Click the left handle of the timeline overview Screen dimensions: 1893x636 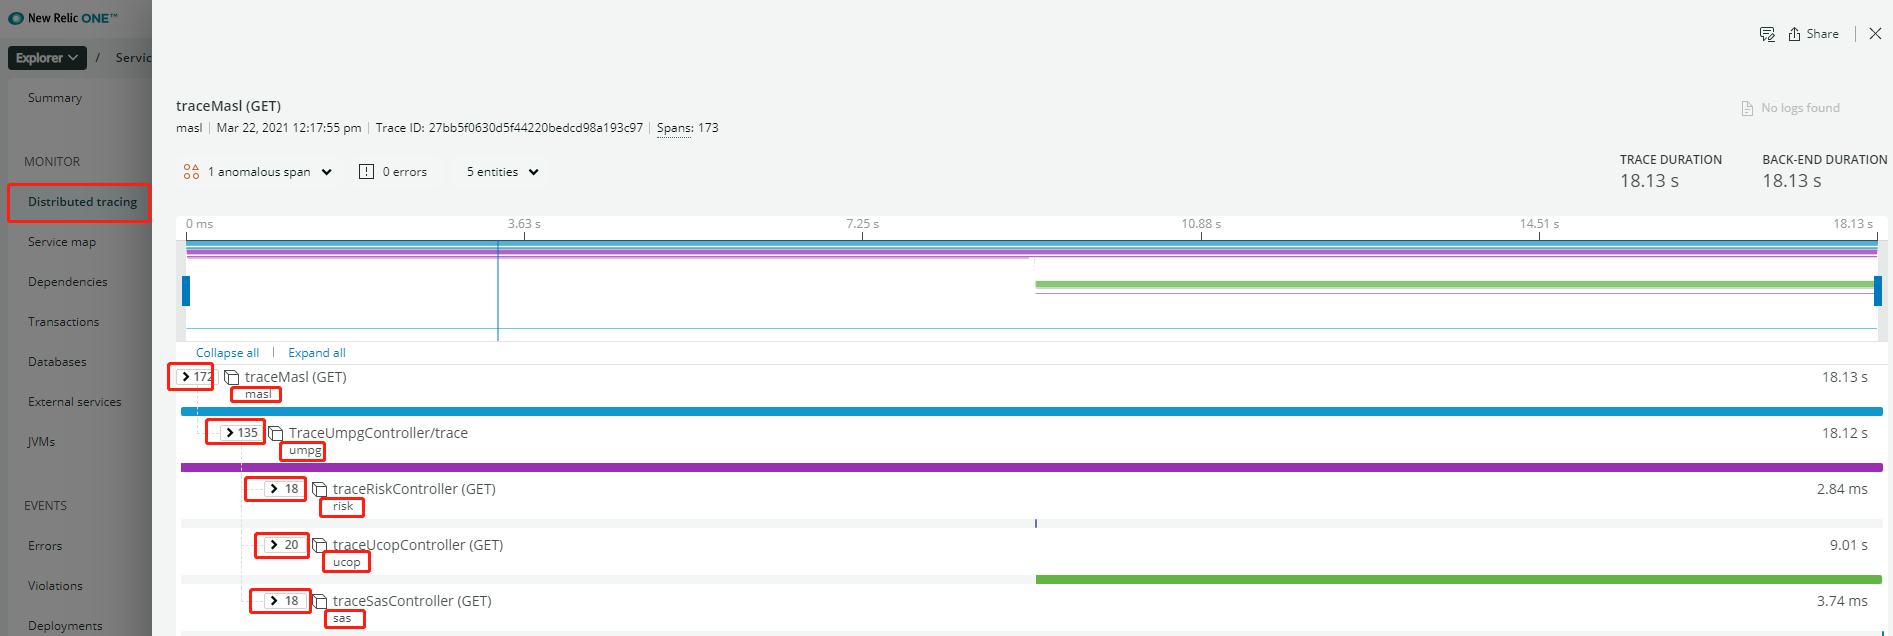click(x=186, y=291)
